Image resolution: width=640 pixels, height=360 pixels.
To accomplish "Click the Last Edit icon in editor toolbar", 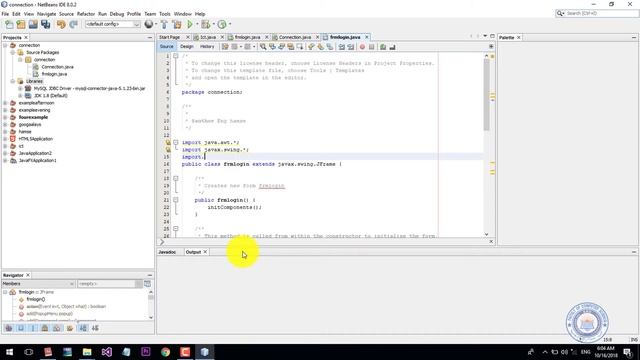I will click(225, 47).
